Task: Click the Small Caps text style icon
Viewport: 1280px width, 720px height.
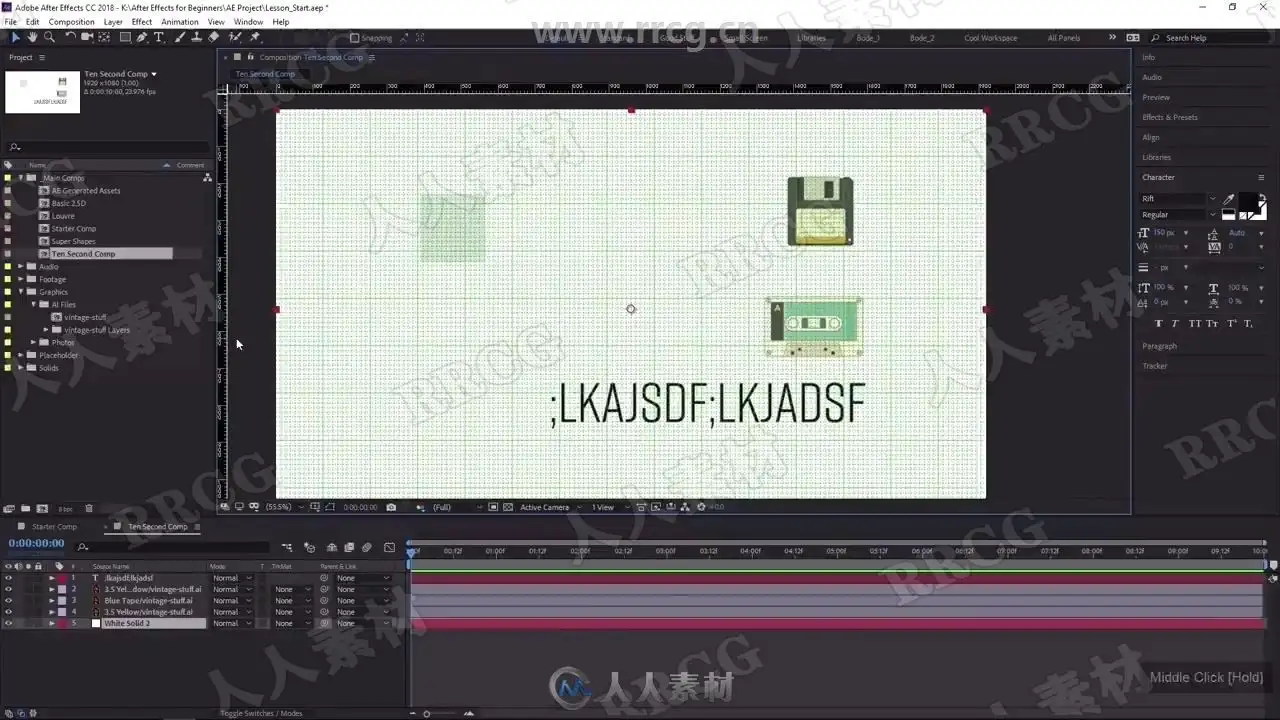Action: [x=1212, y=324]
